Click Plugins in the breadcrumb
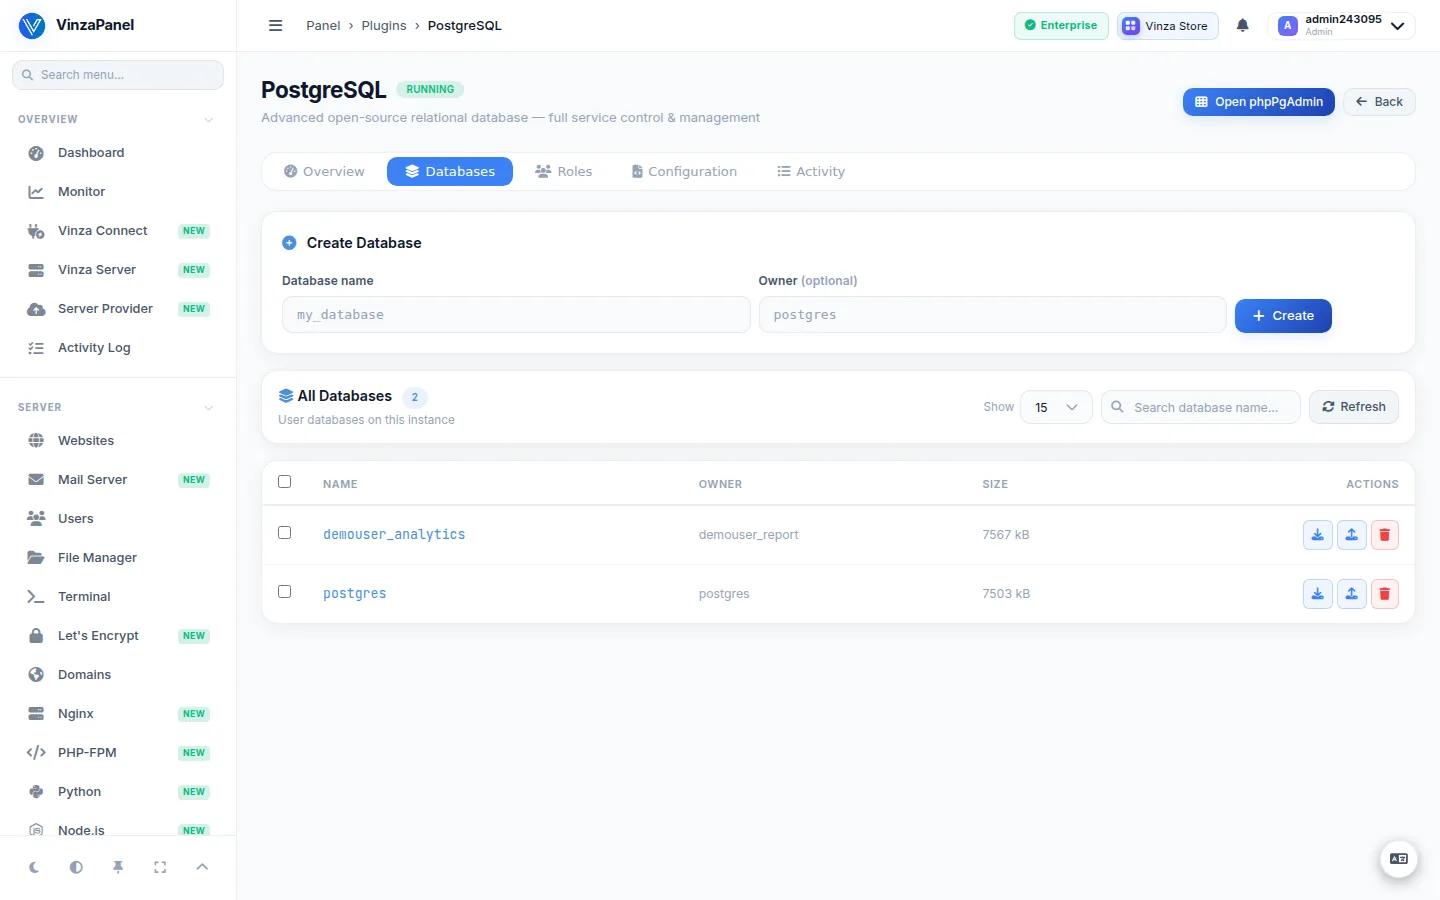 pyautogui.click(x=384, y=26)
